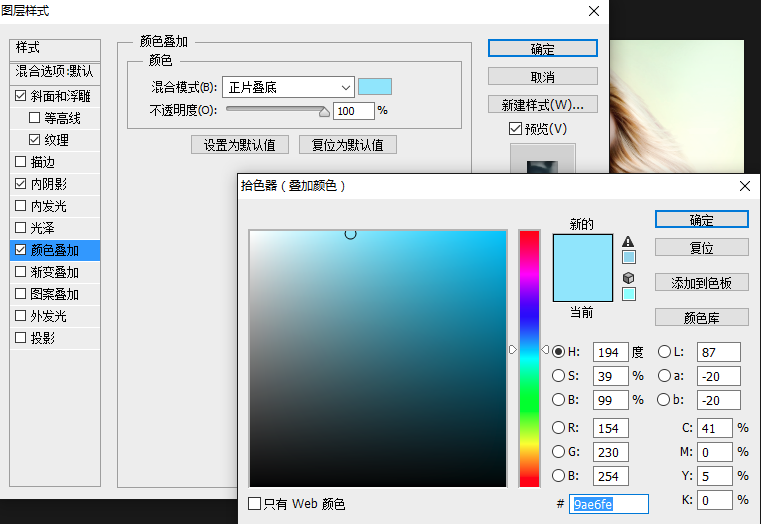Close the 拾色器 color picker dialog
761x524 pixels.
745,186
